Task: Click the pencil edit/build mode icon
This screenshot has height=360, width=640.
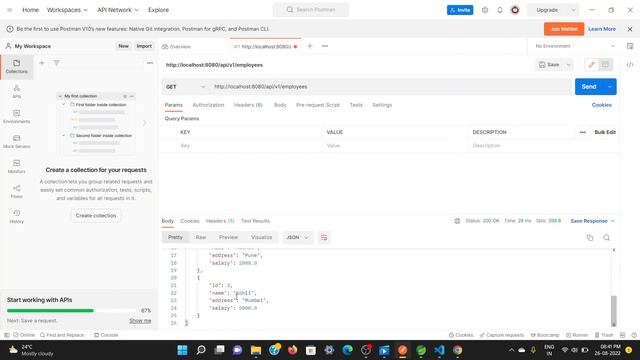Action: 591,64
